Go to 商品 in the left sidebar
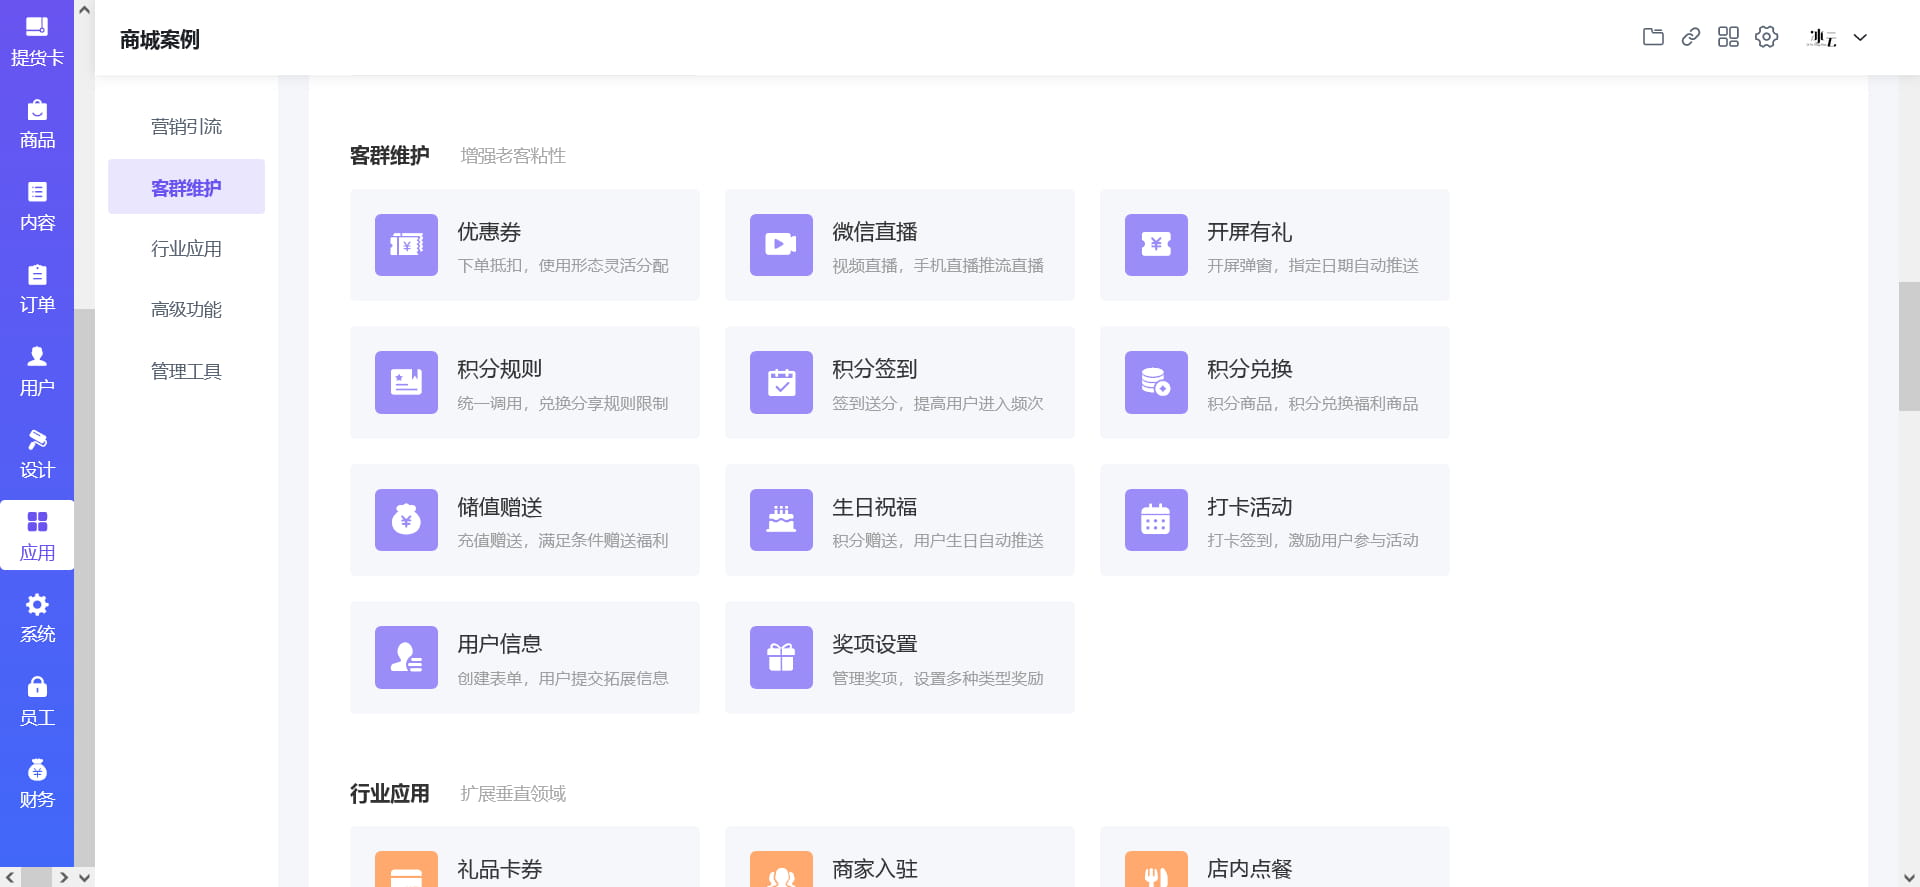The width and height of the screenshot is (1920, 887). [x=37, y=125]
